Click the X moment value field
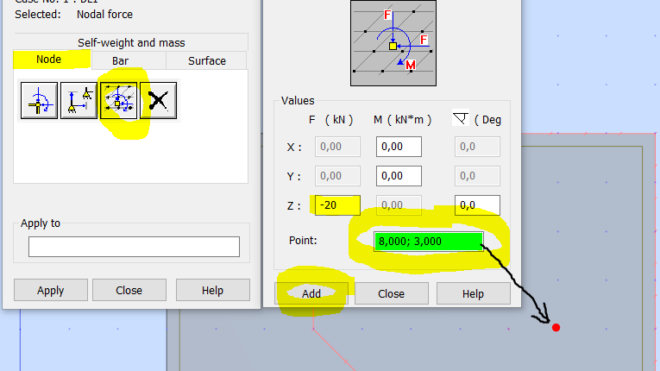This screenshot has width=660, height=371. click(x=399, y=147)
